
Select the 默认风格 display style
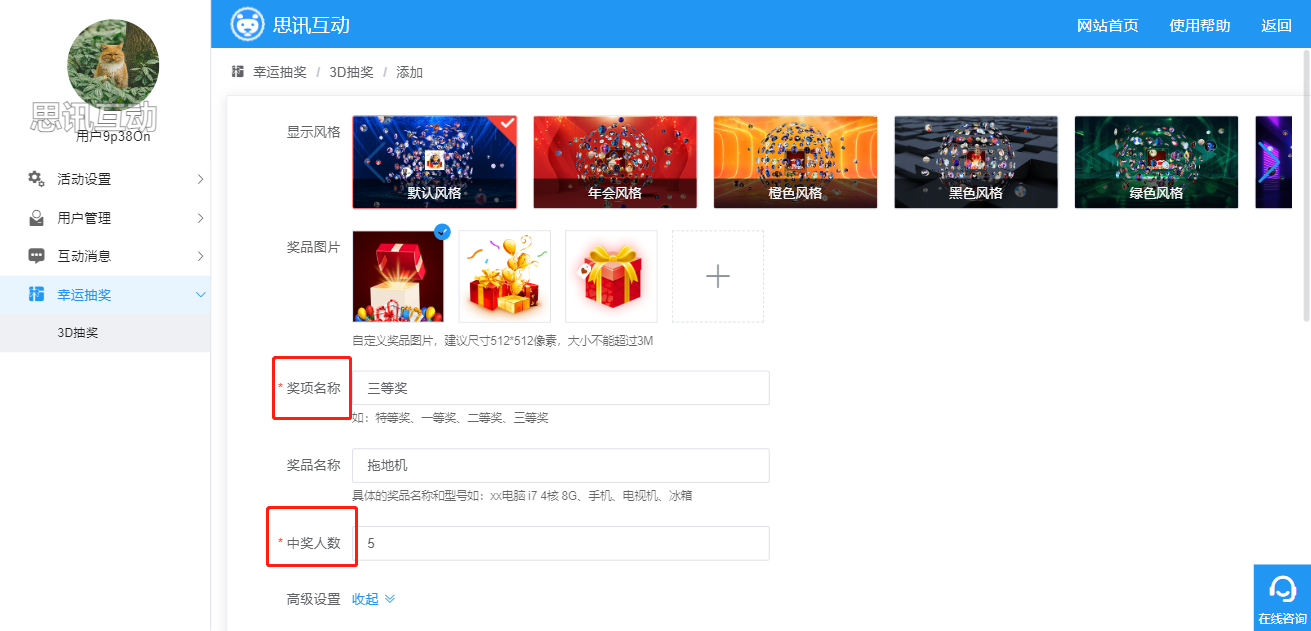pyautogui.click(x=435, y=162)
